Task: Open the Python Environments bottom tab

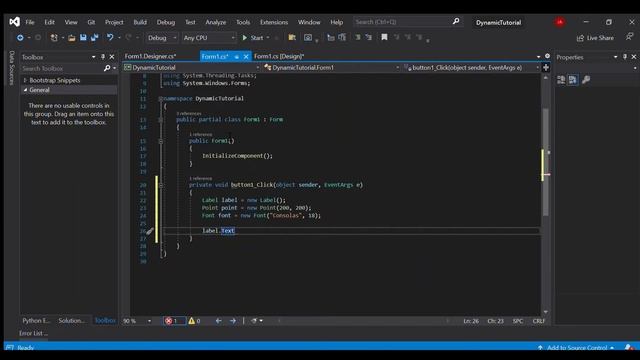Action: click(x=36, y=320)
